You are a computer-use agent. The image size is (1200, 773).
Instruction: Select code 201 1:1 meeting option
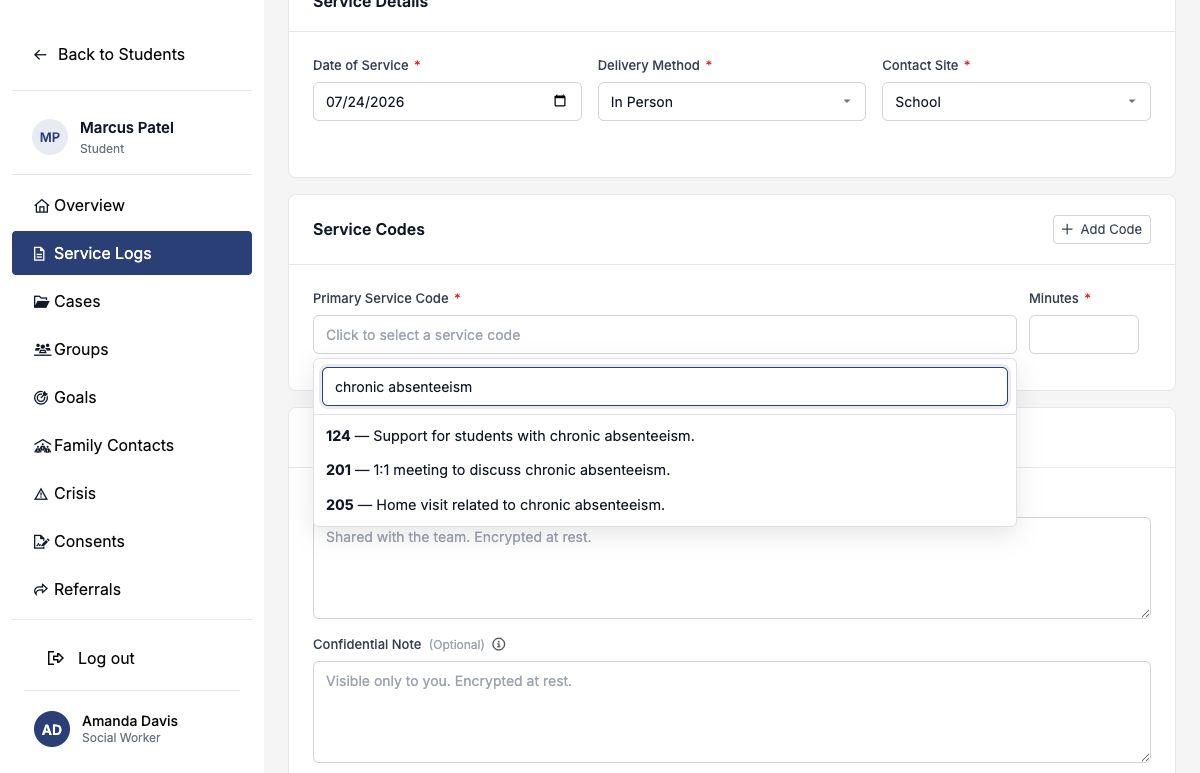(665, 470)
